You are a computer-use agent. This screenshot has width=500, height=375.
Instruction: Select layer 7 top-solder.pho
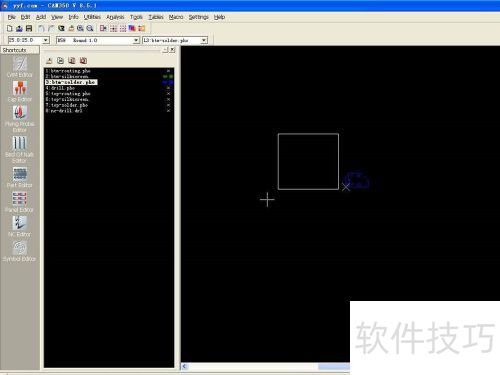(67, 105)
